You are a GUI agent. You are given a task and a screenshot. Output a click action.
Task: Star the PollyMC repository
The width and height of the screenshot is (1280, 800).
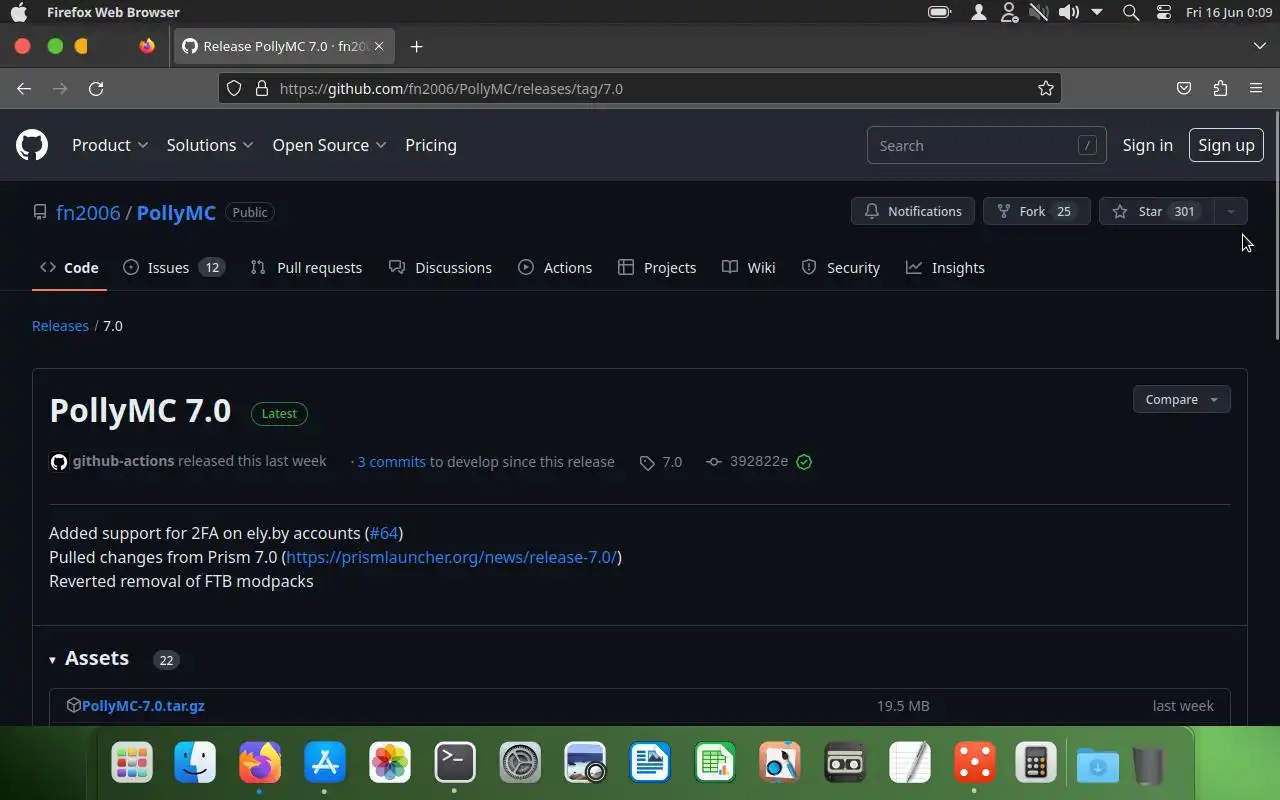pyautogui.click(x=1157, y=211)
